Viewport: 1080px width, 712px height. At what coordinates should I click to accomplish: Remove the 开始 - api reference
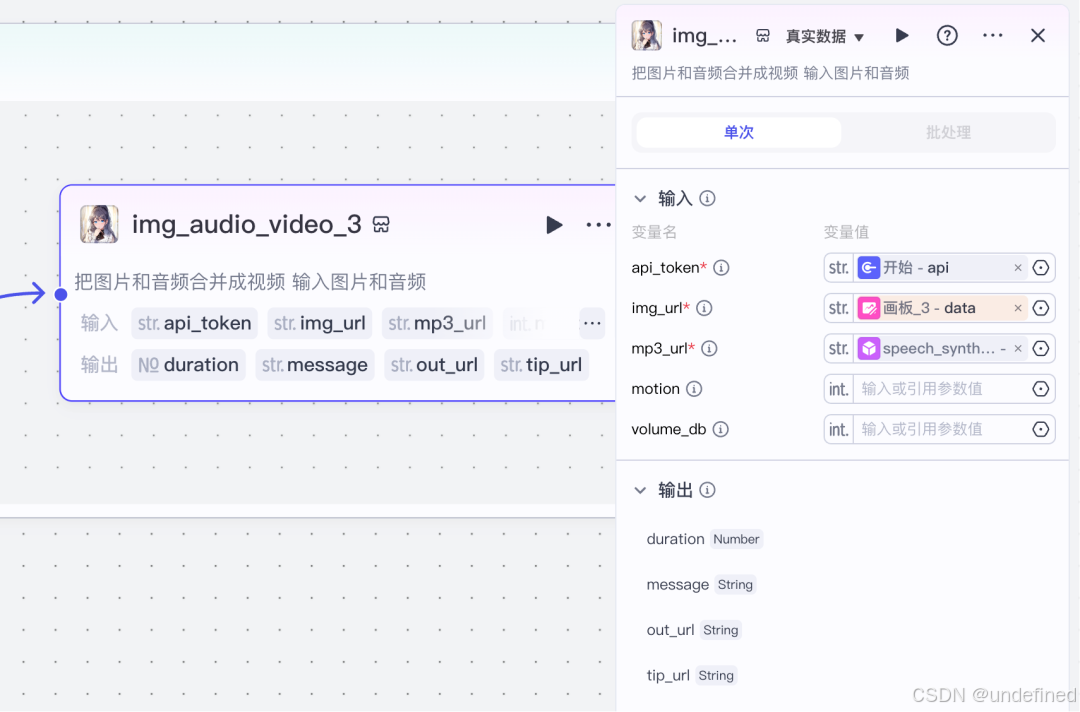1017,268
